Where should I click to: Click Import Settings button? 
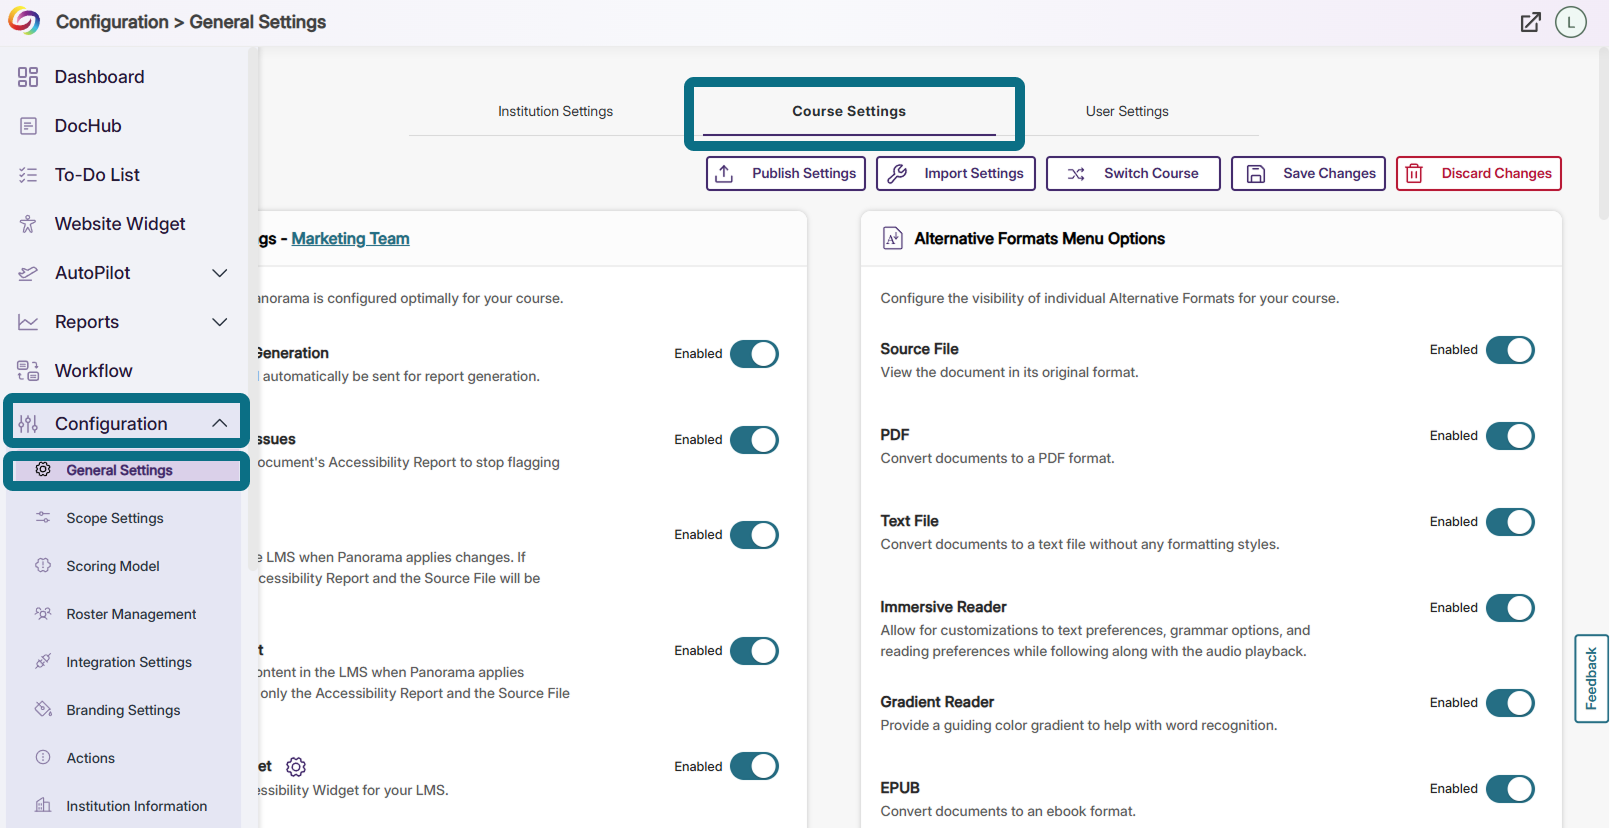[x=956, y=173]
